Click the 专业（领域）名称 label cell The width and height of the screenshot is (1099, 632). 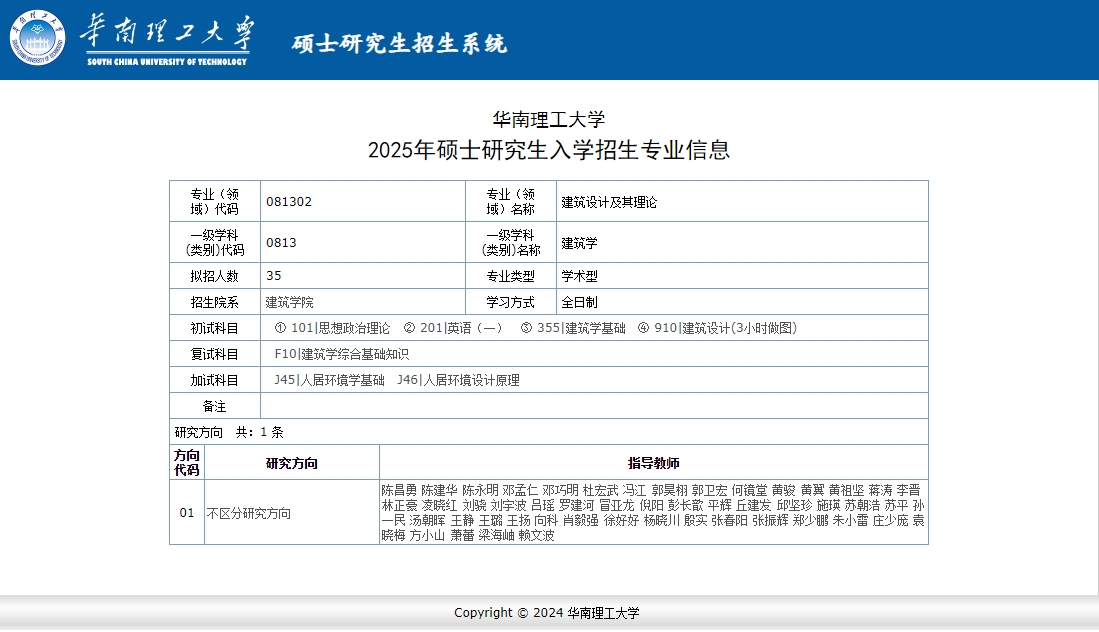pos(511,202)
